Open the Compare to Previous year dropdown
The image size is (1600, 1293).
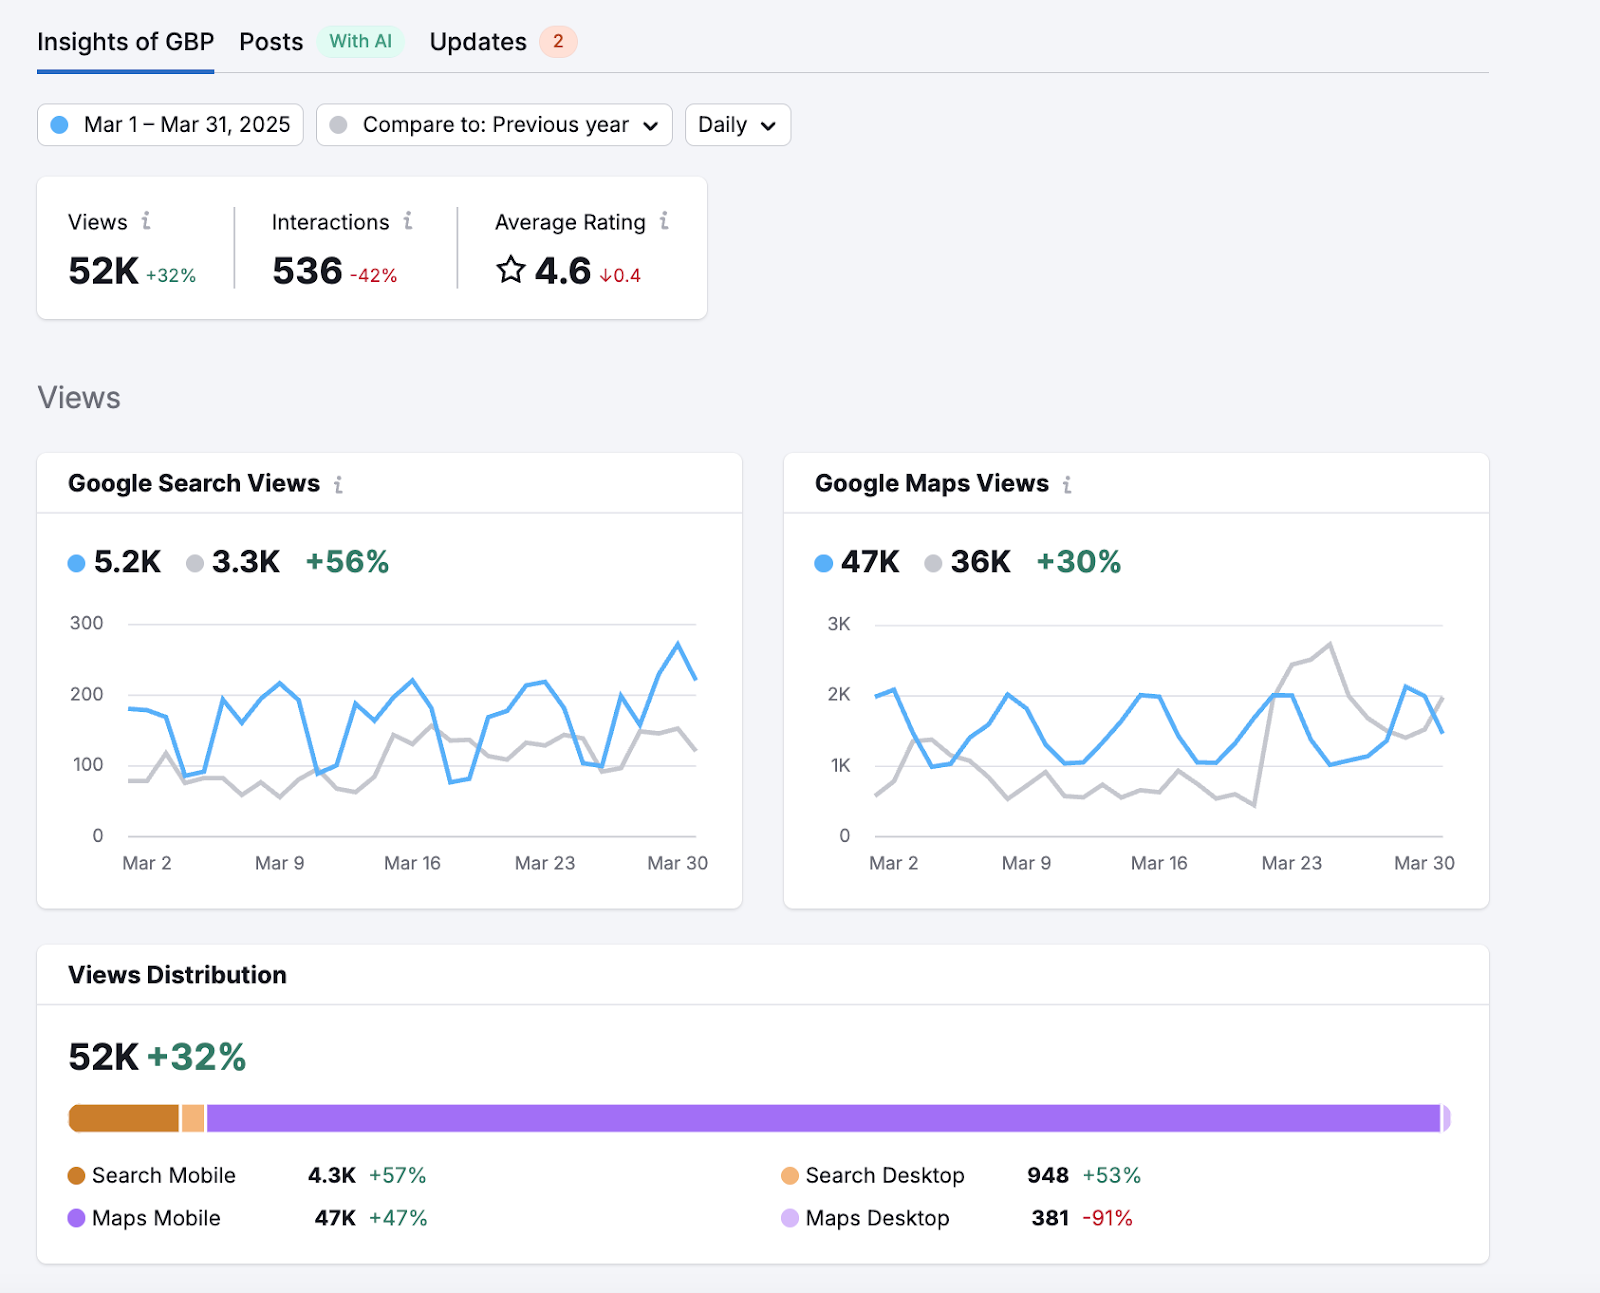point(493,125)
